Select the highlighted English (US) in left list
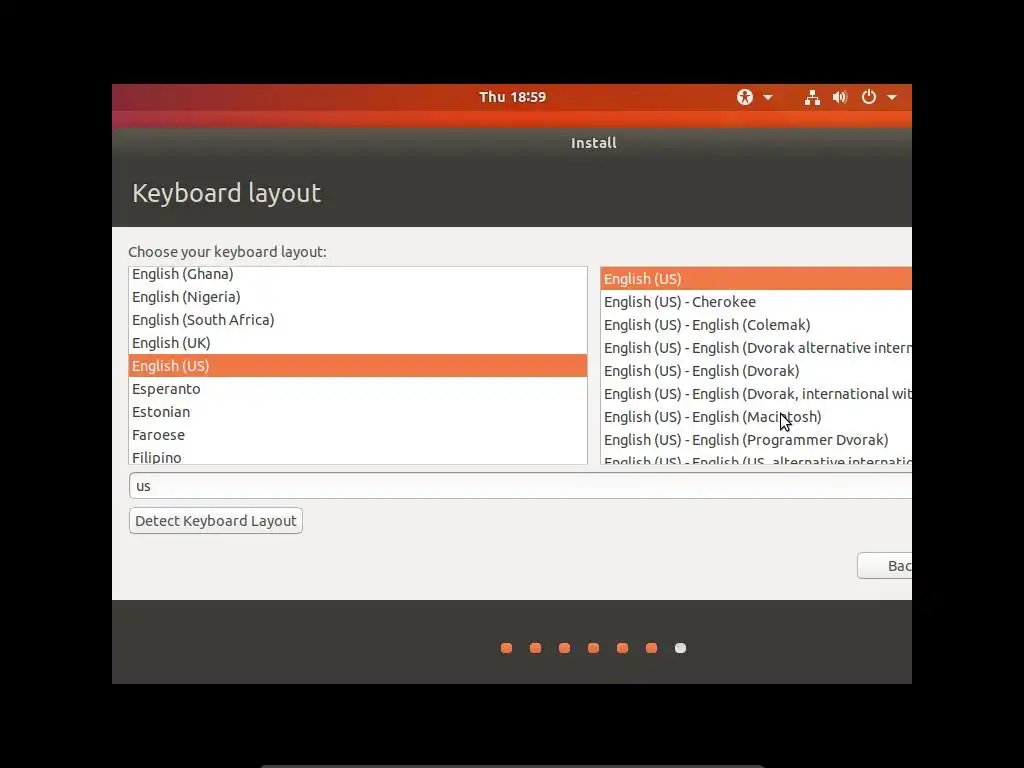This screenshot has height=768, width=1024. 358,366
